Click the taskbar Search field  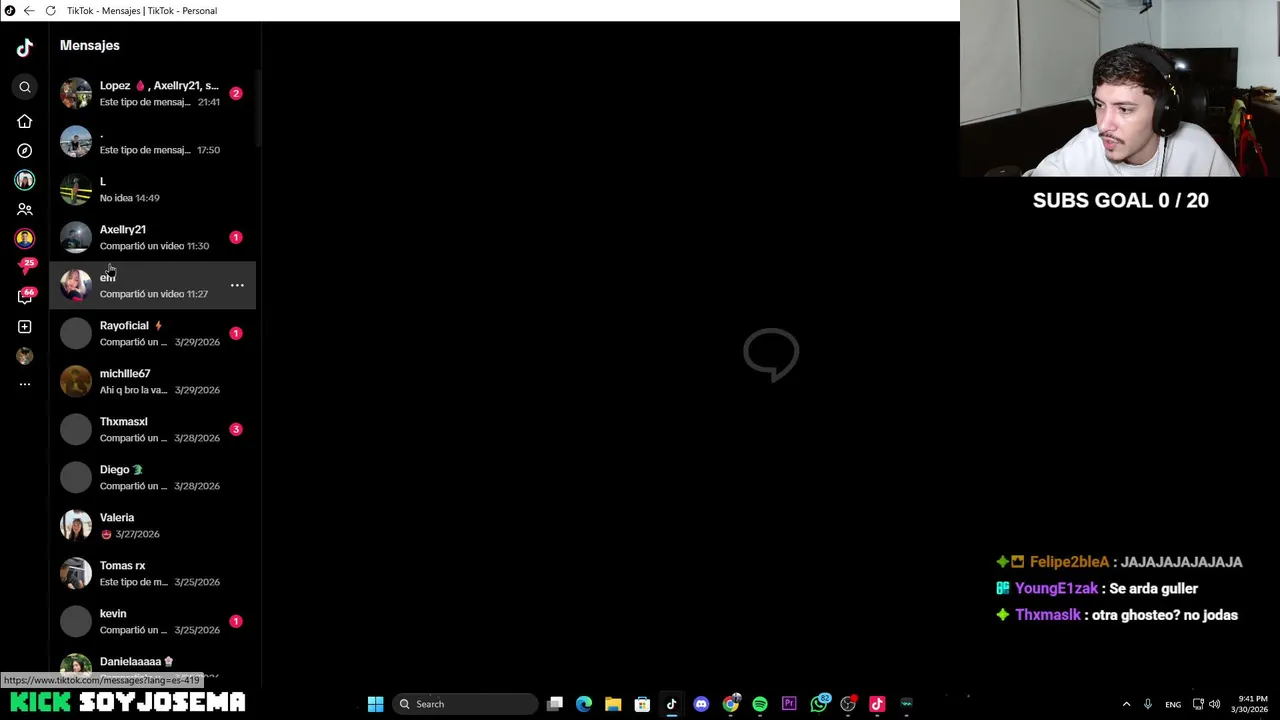pos(466,704)
